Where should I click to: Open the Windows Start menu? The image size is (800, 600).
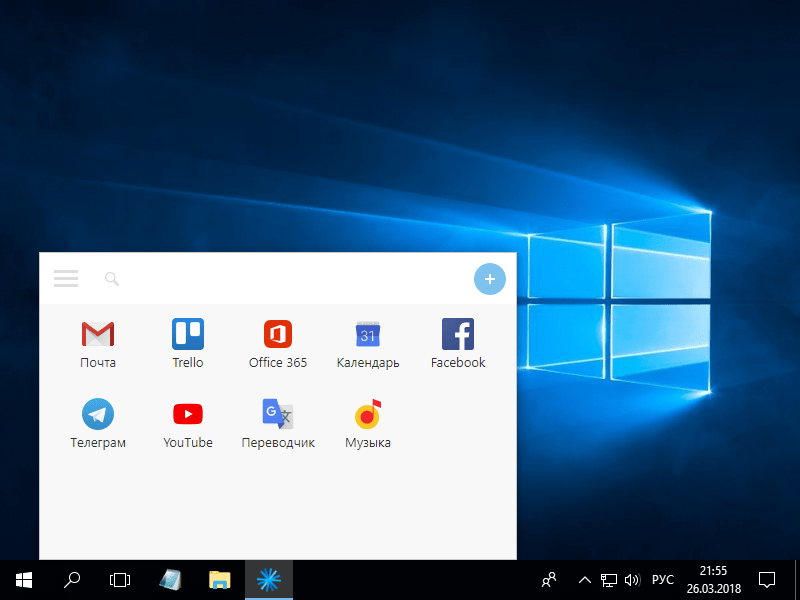(24, 579)
